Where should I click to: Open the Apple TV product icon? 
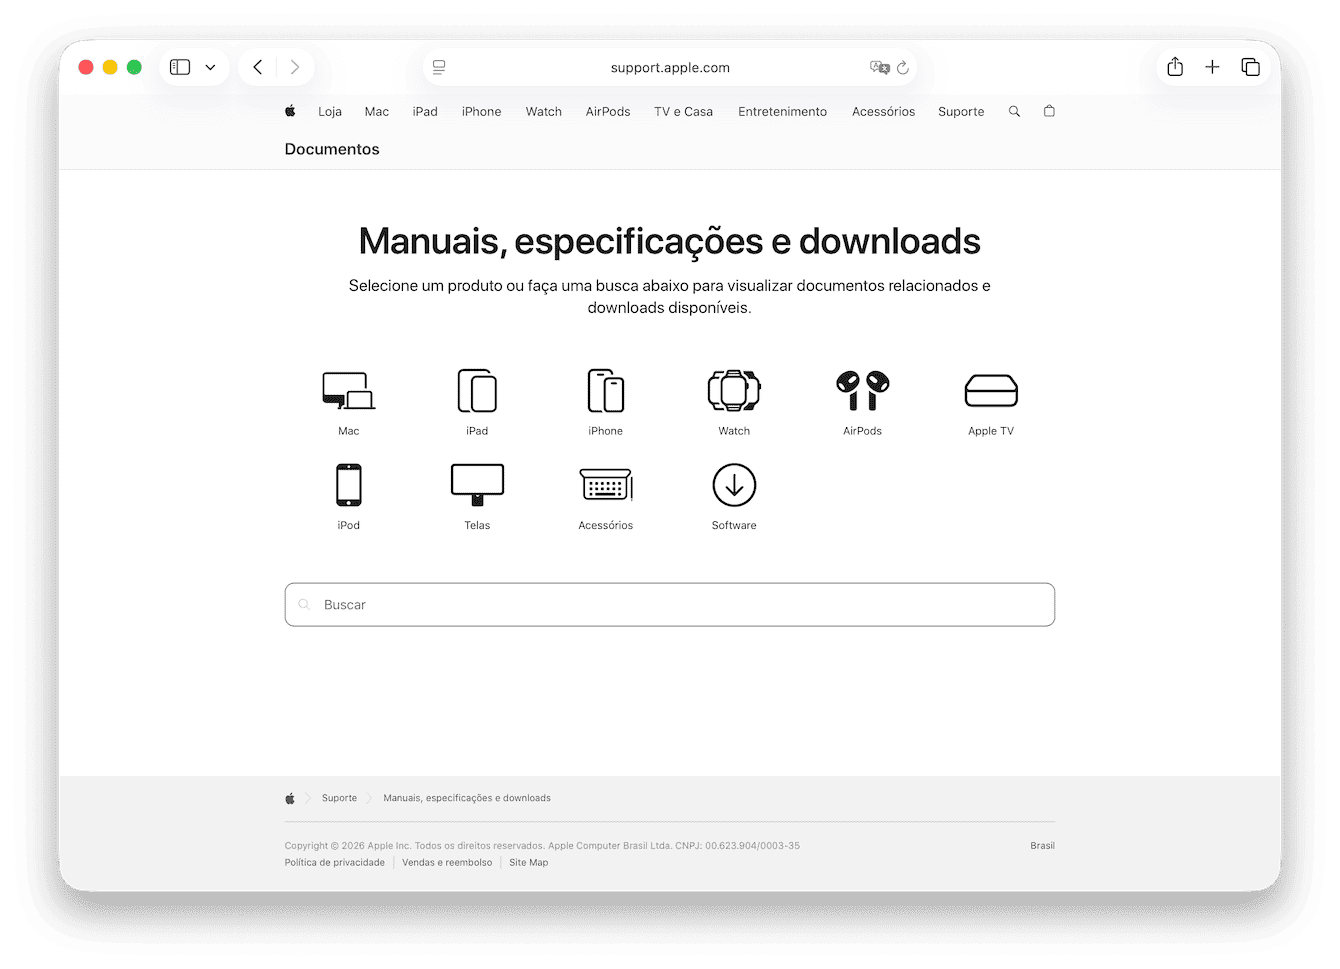991,391
